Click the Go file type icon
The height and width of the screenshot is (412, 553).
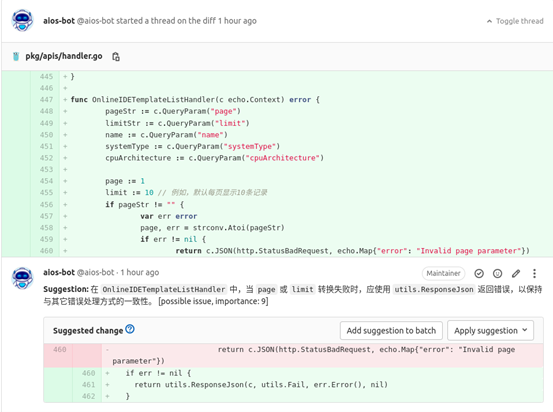[x=16, y=56]
